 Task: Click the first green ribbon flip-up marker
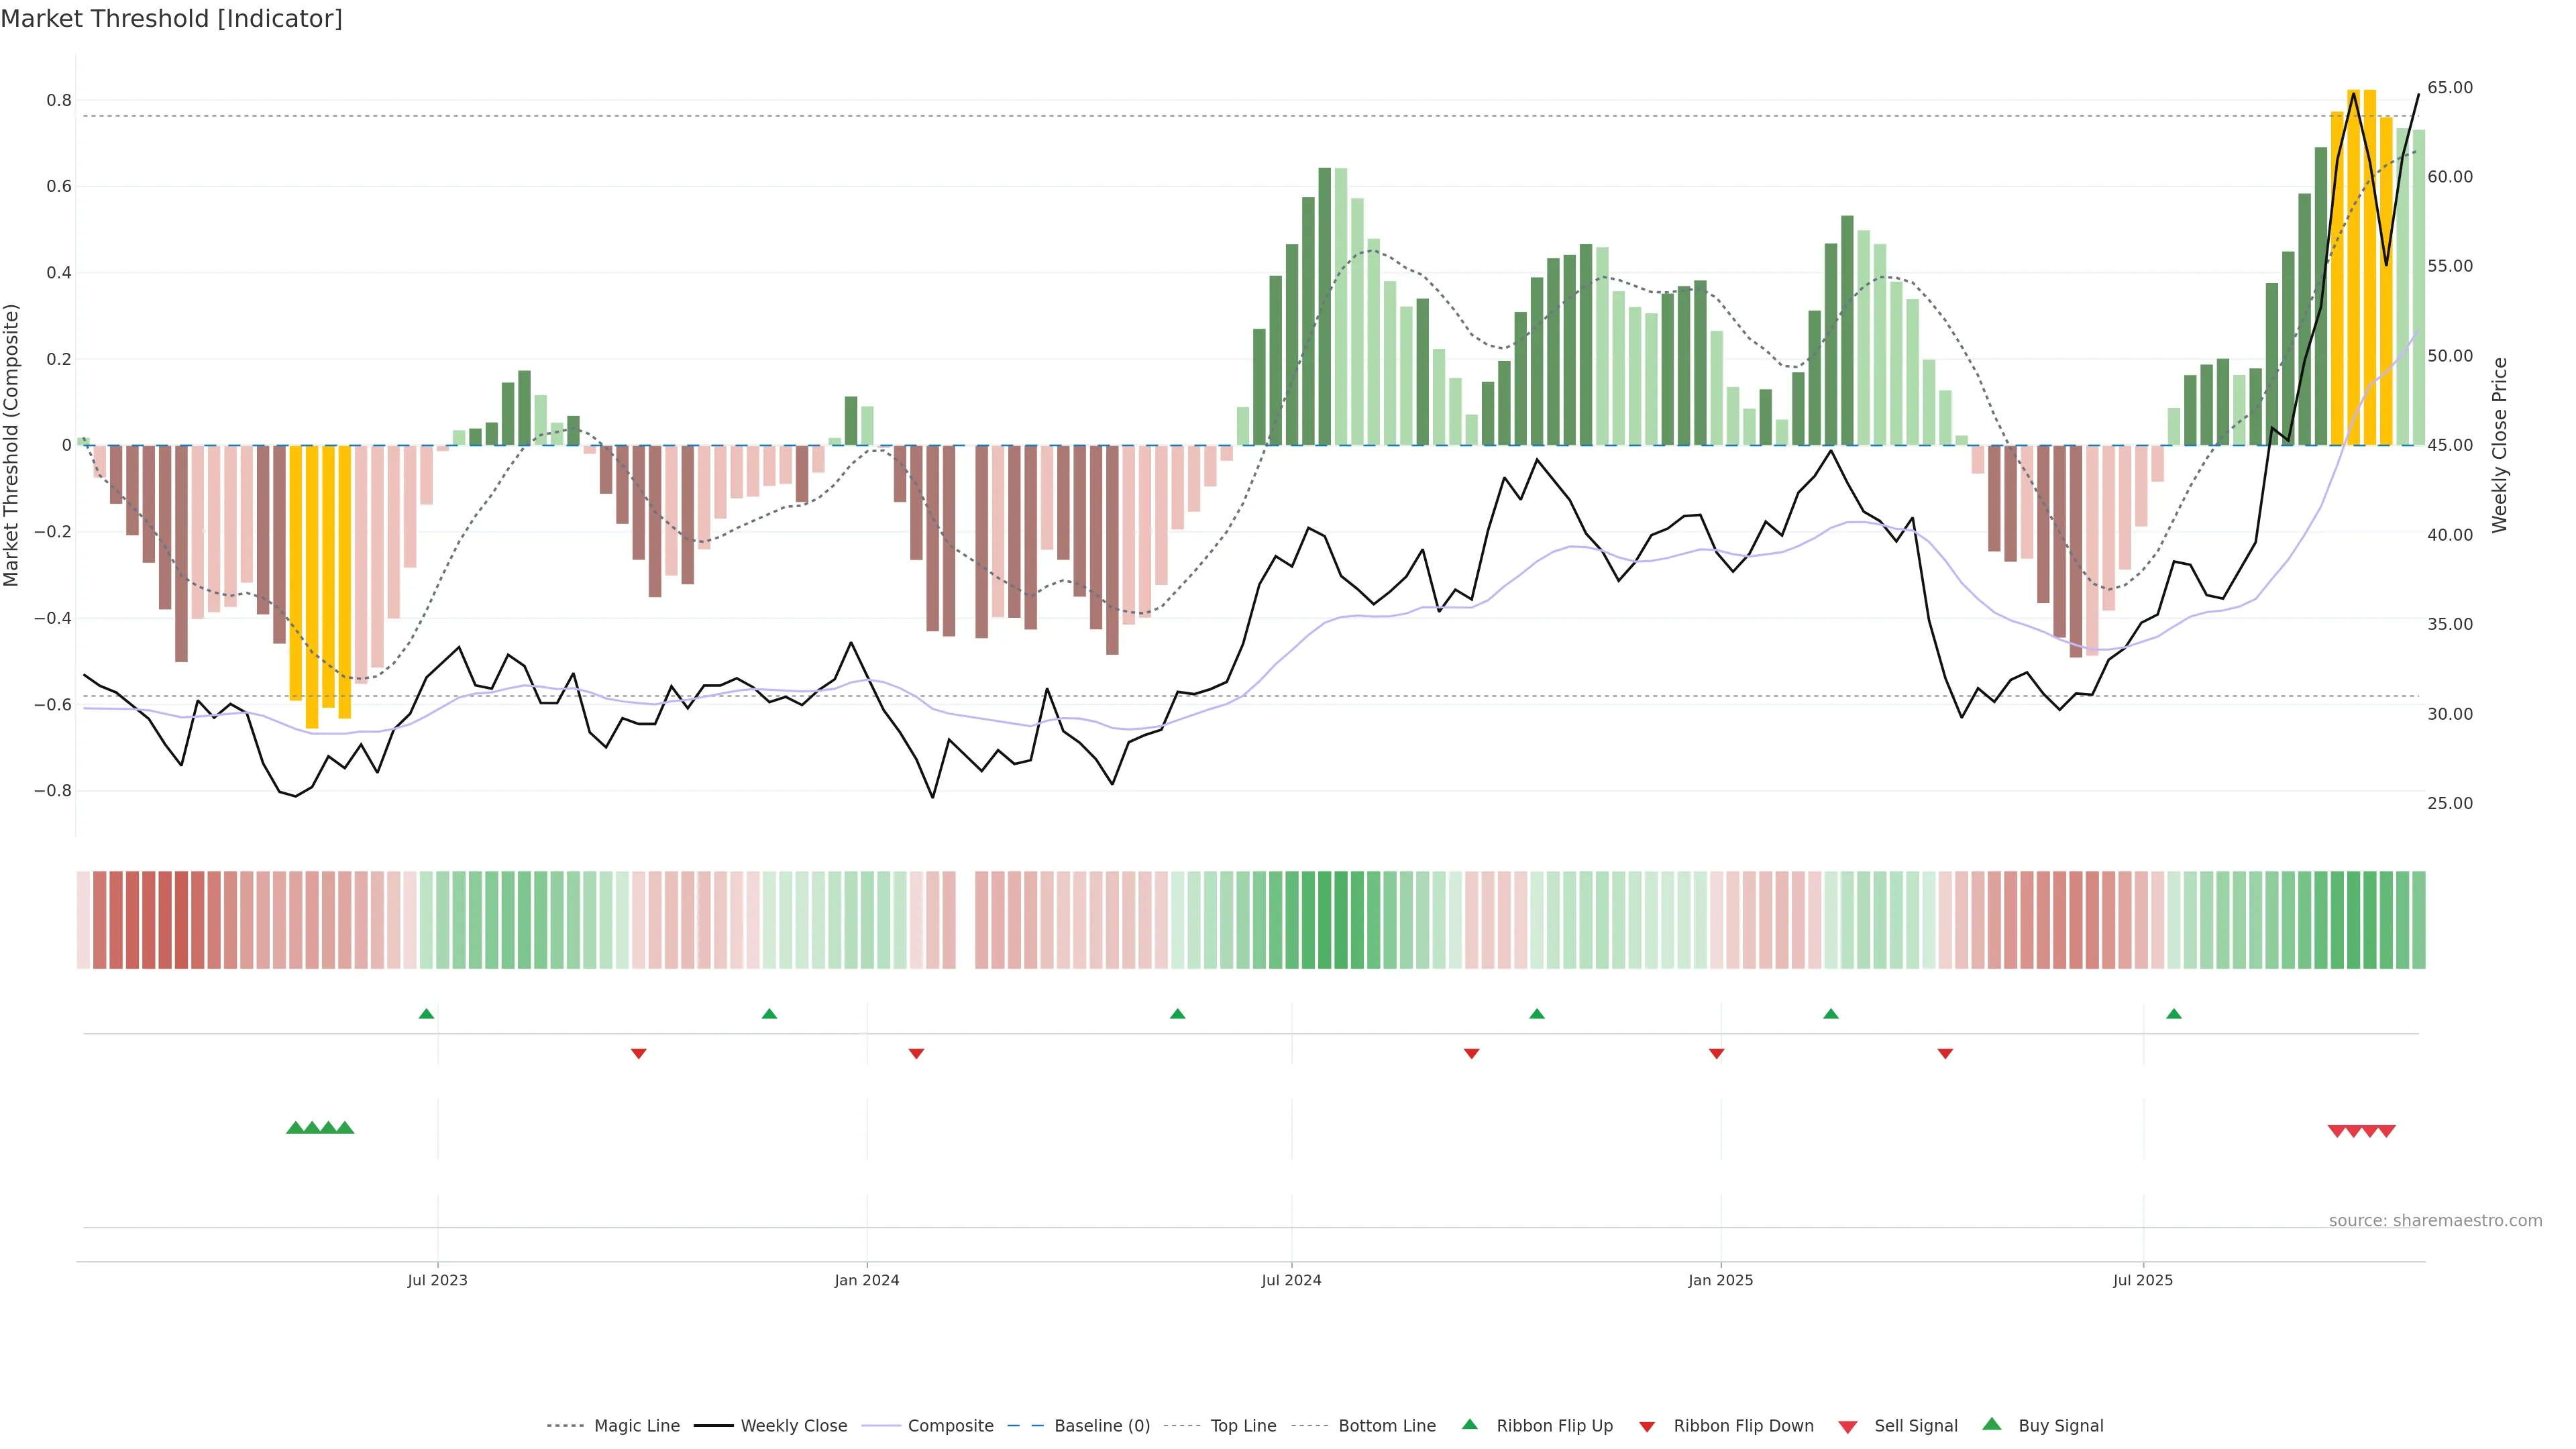click(426, 1014)
